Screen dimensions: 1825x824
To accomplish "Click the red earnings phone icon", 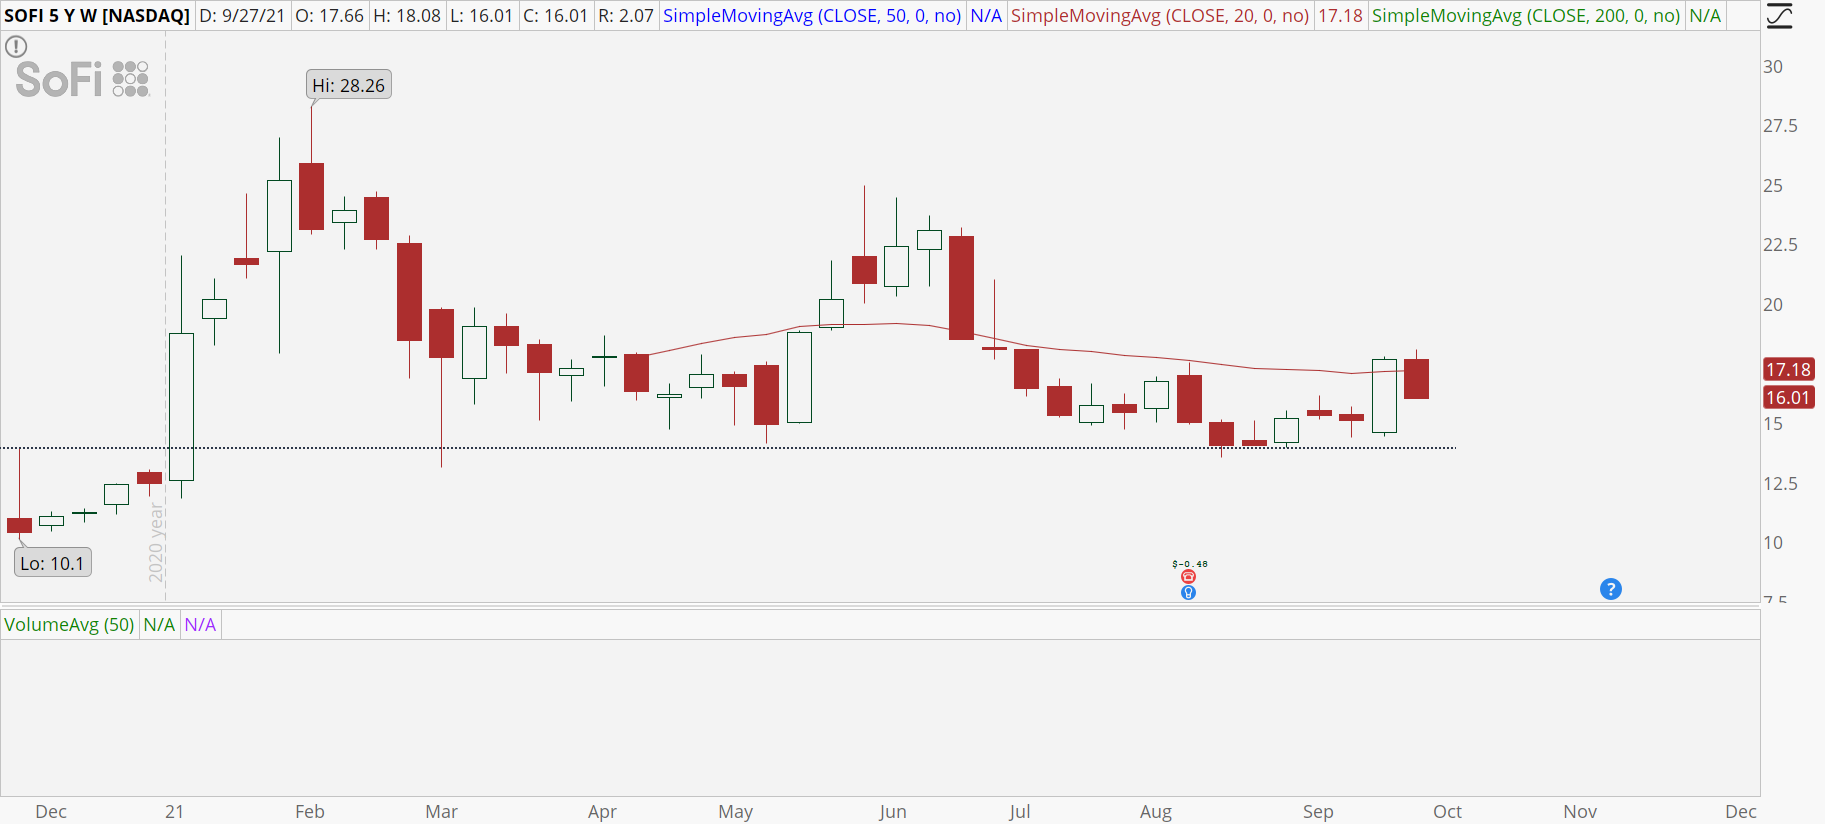I will (1188, 577).
